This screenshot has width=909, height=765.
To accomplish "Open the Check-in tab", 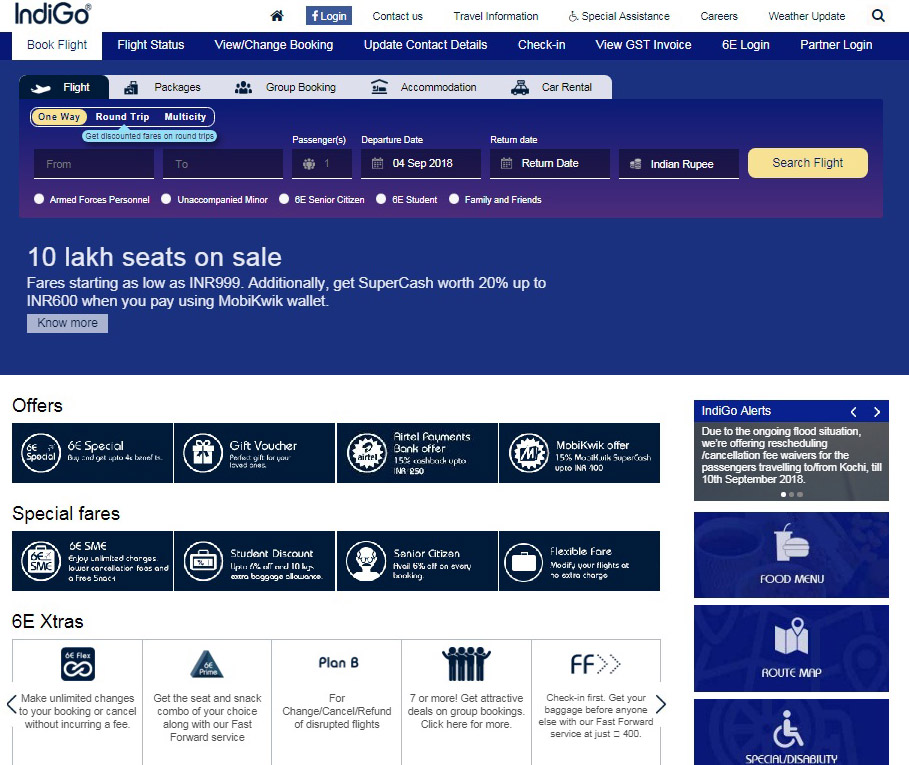I will coord(541,45).
